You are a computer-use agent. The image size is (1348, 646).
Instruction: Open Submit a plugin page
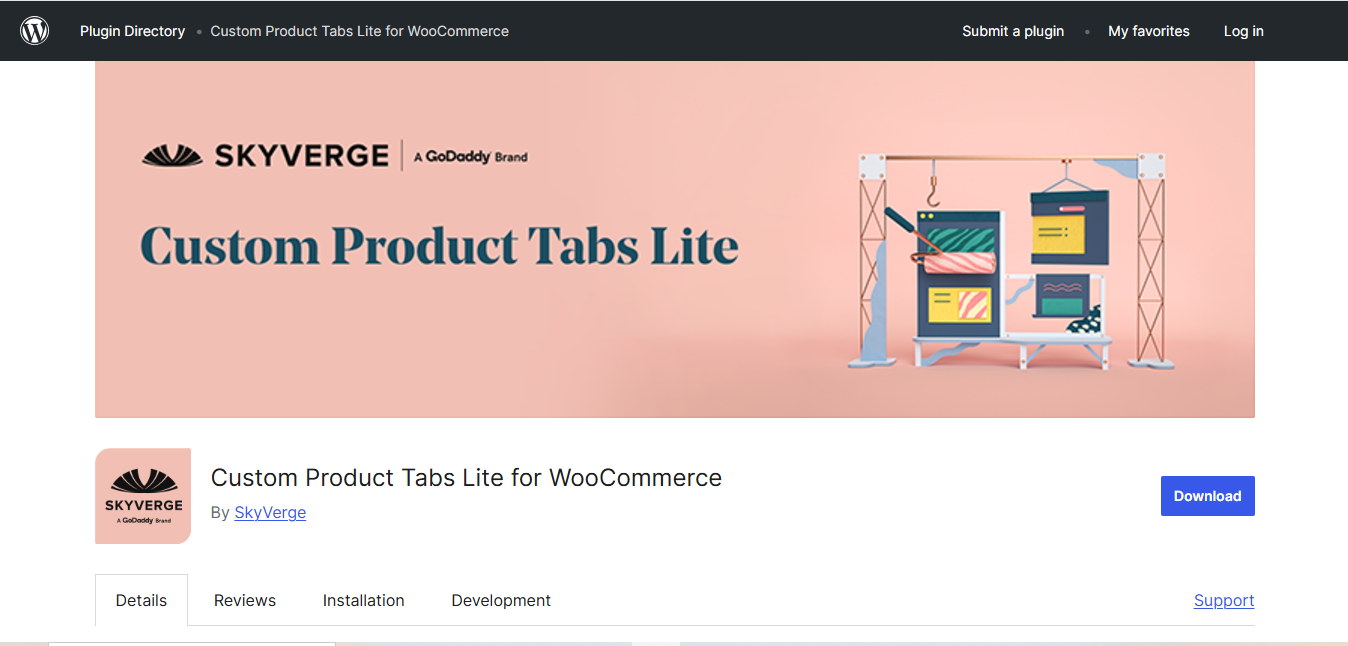(1013, 31)
